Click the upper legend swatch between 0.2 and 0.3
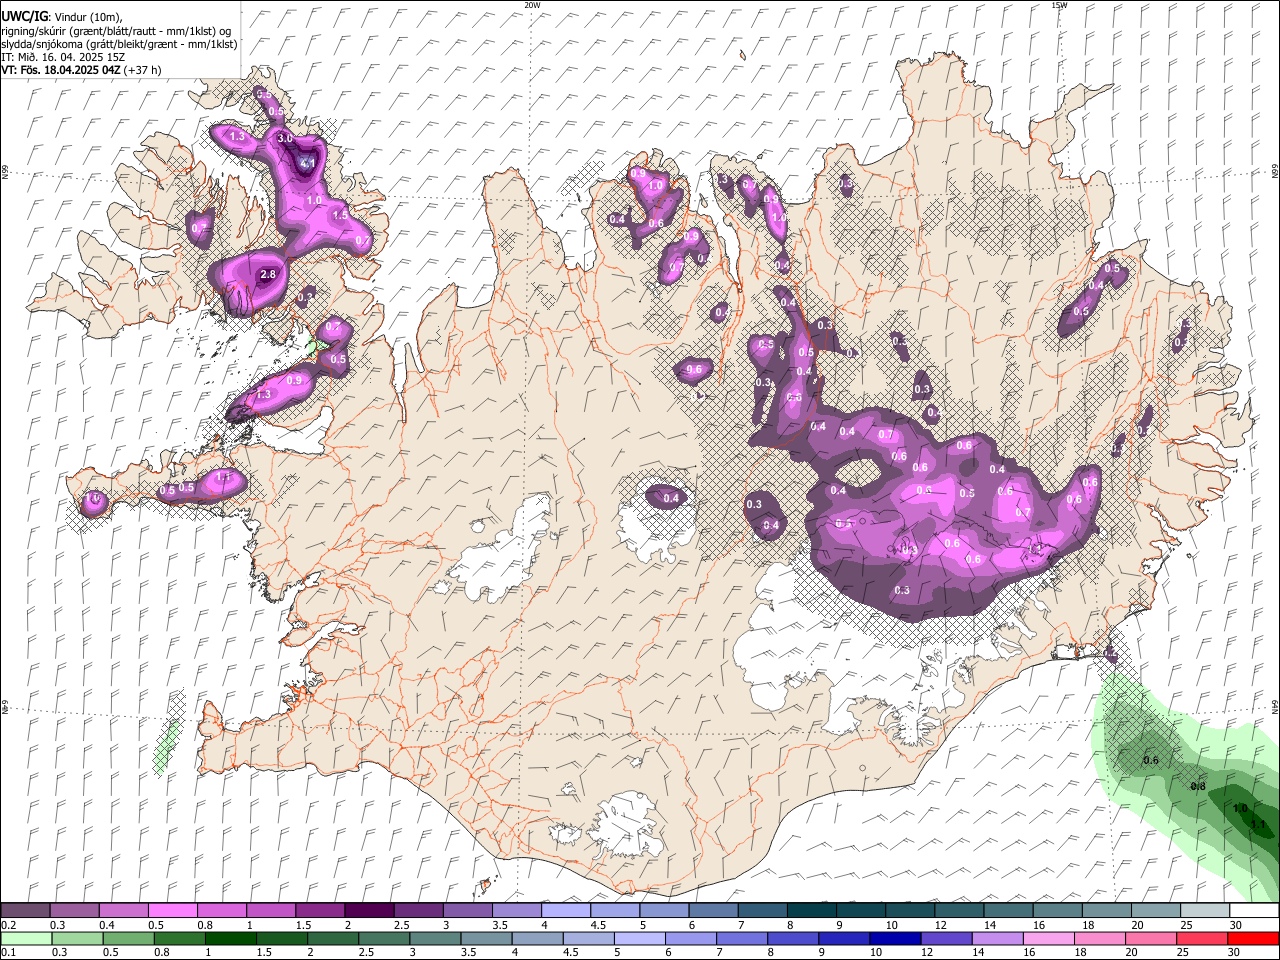The height and width of the screenshot is (960, 1280). (x=26, y=910)
